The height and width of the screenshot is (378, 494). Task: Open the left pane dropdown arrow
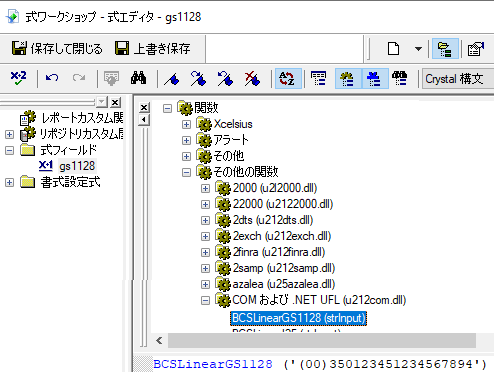pyautogui.click(x=102, y=102)
